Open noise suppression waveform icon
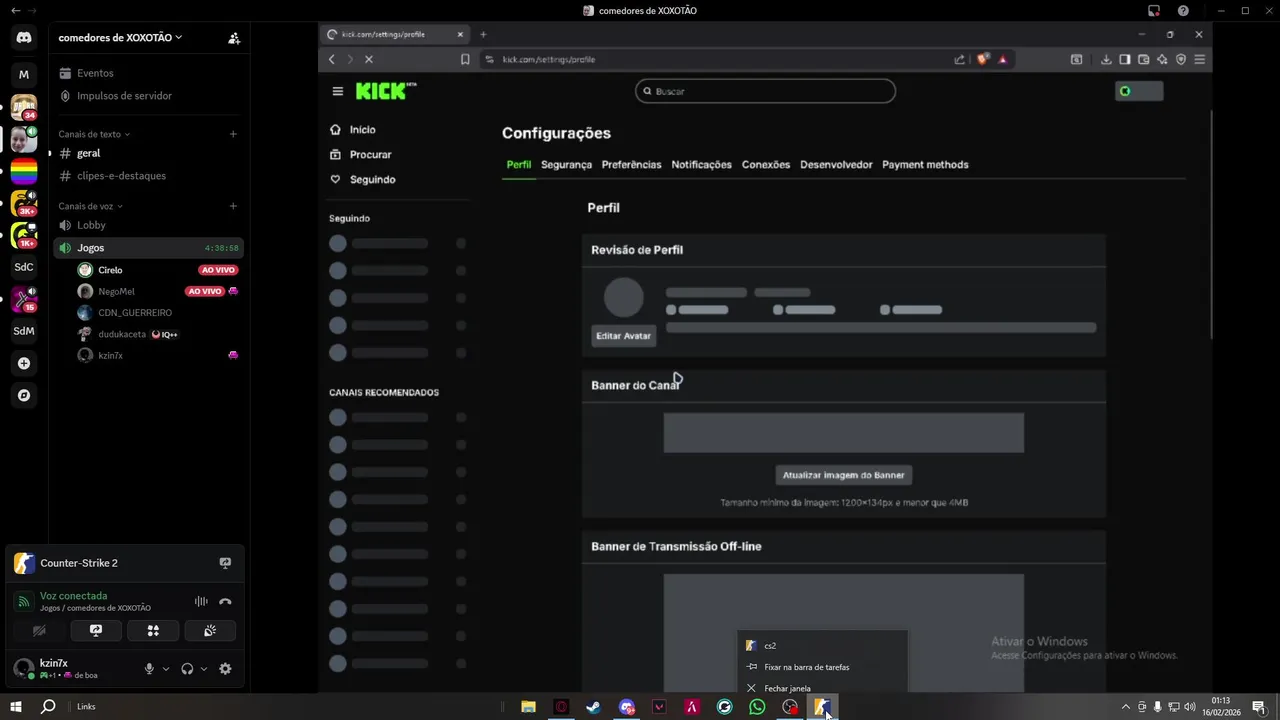The height and width of the screenshot is (720, 1280). 201,602
